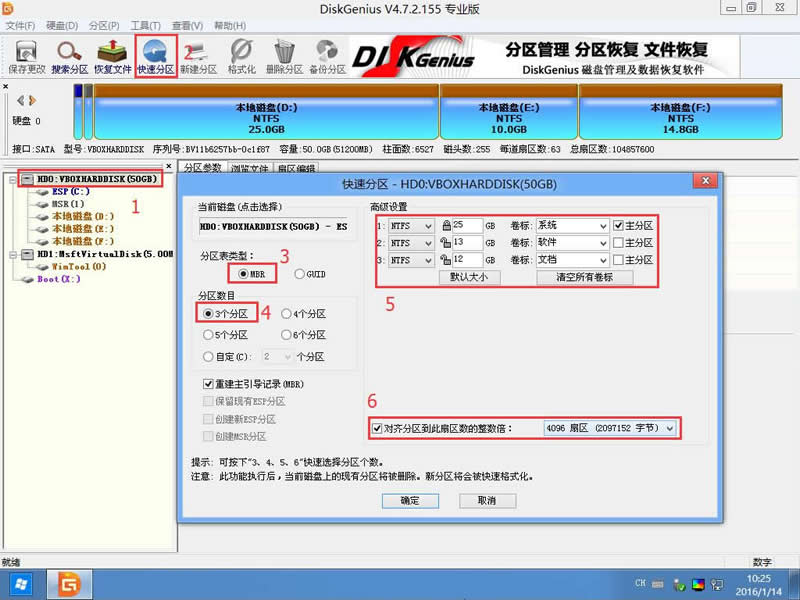Confirm partitioning with the 确定 button
The image size is (800, 600).
(x=410, y=500)
